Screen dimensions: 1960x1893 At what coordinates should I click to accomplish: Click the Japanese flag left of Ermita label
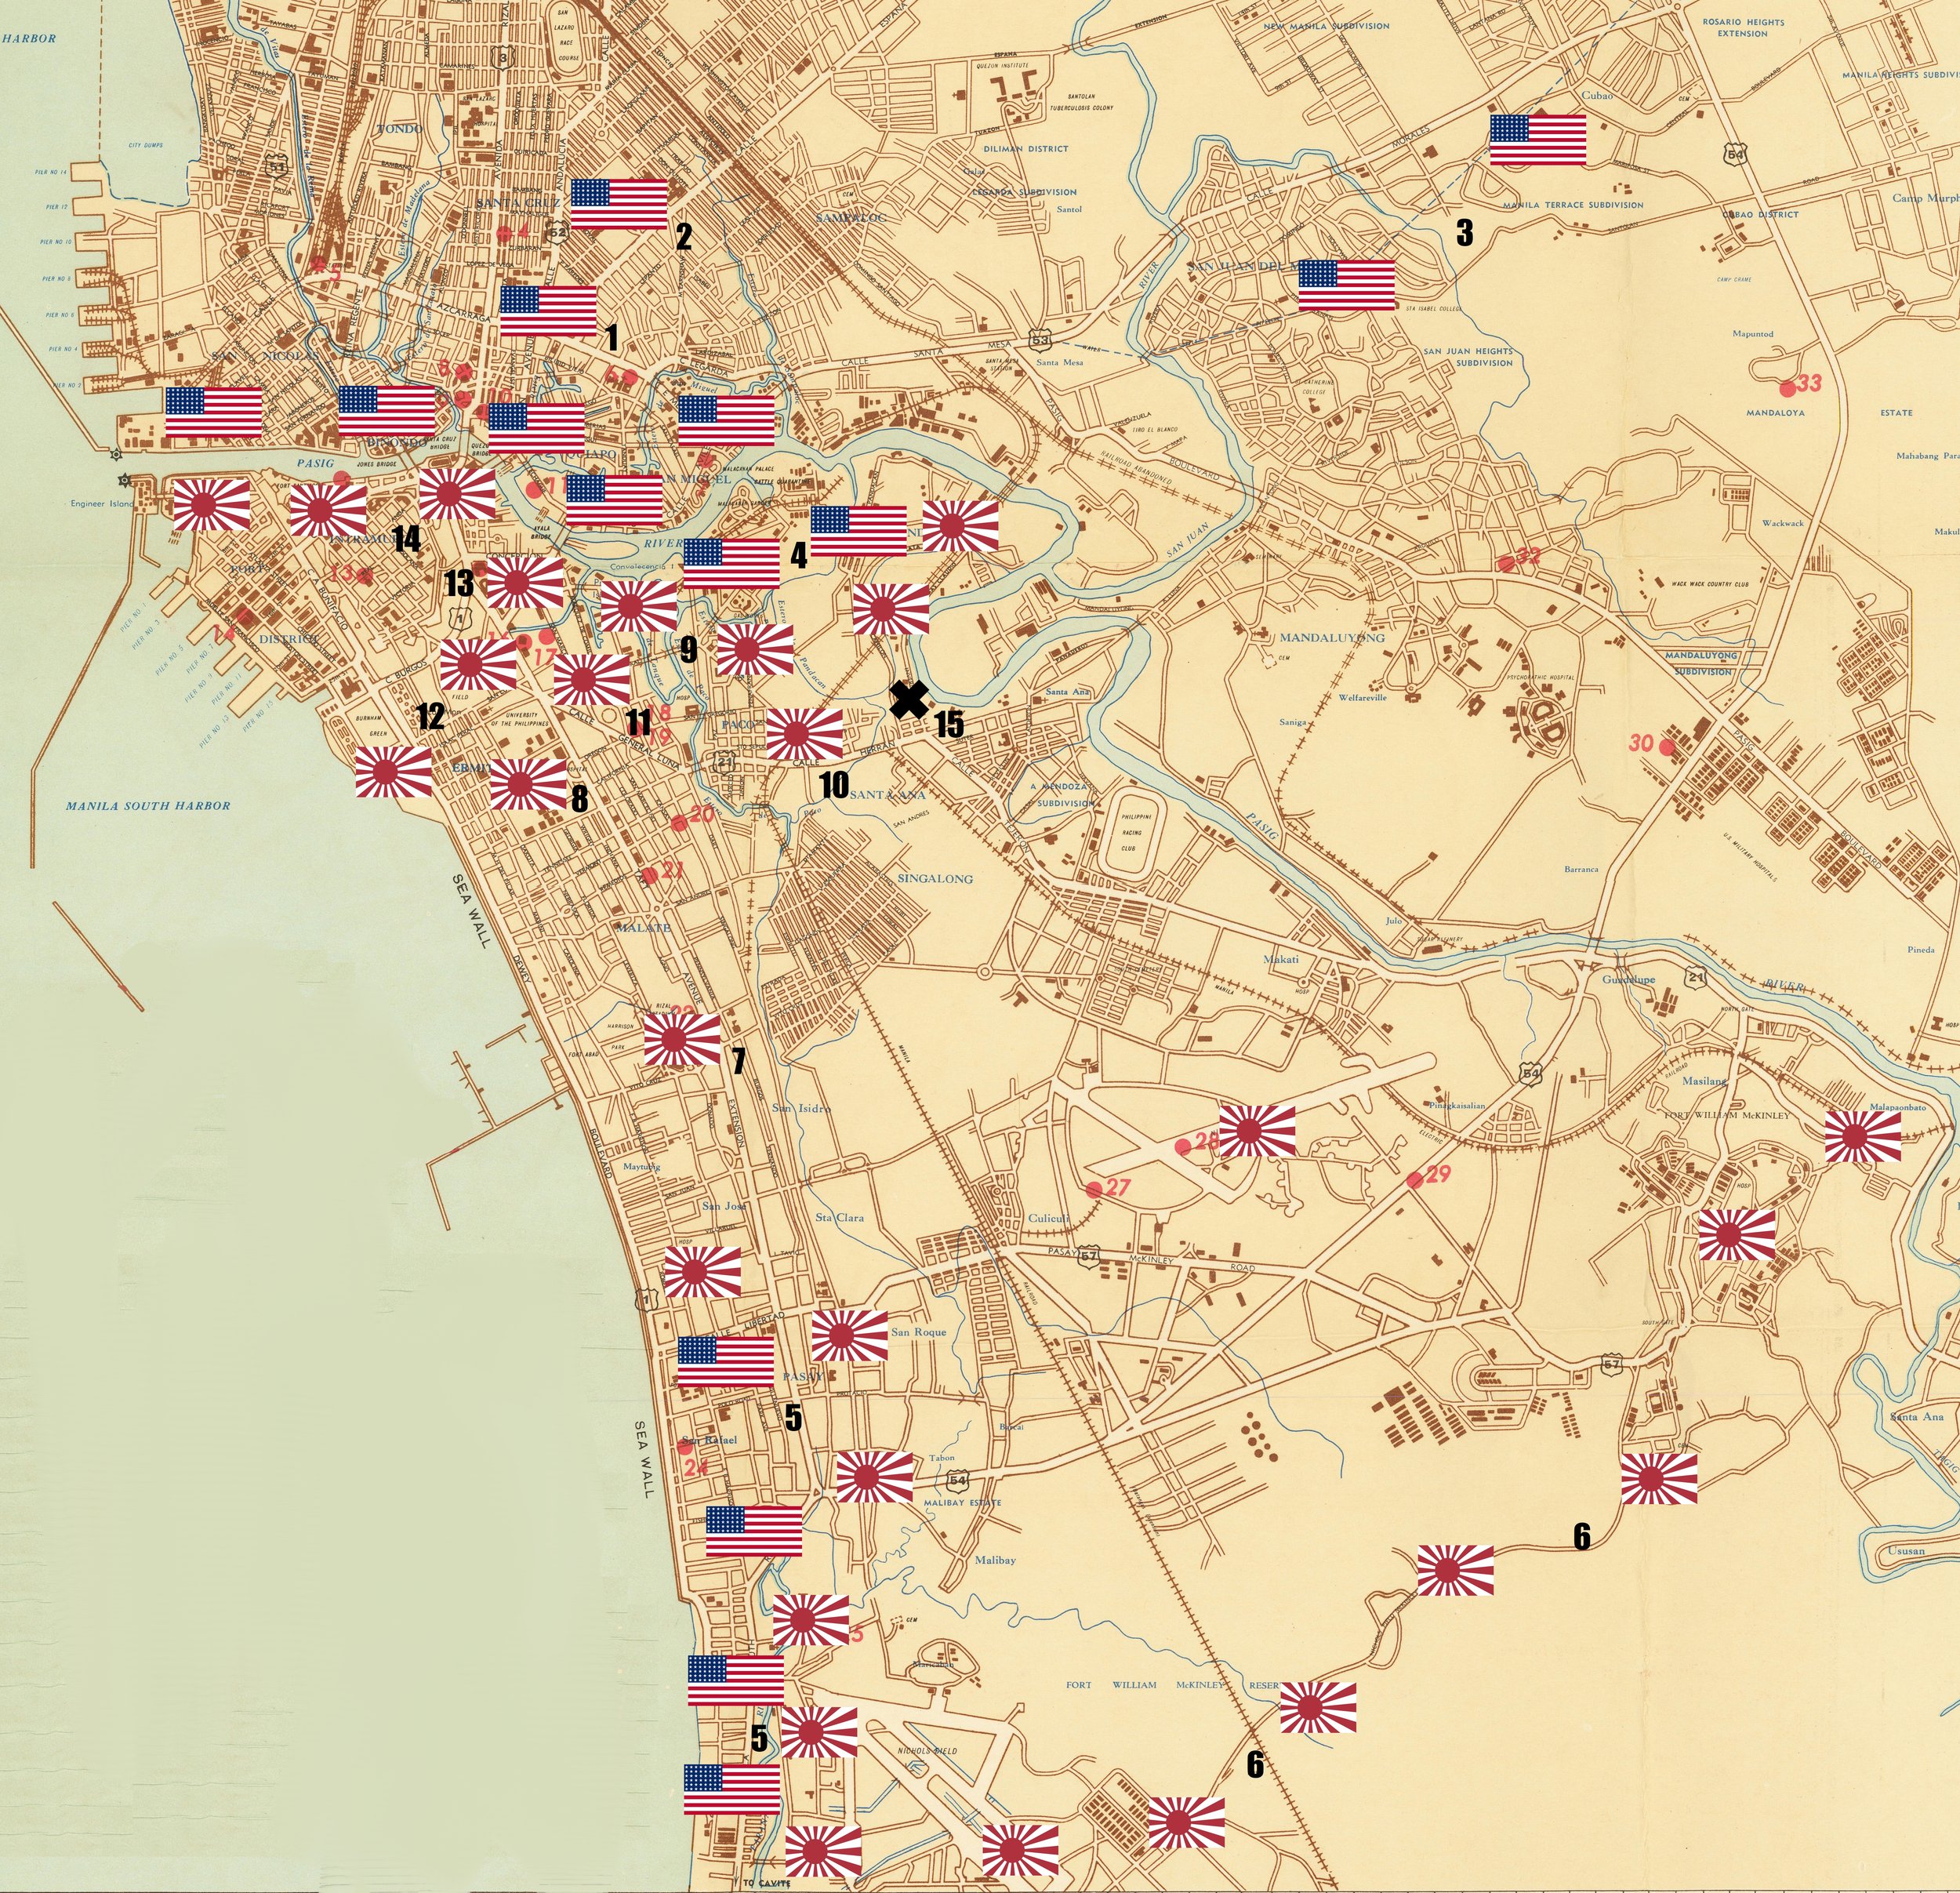pos(394,772)
